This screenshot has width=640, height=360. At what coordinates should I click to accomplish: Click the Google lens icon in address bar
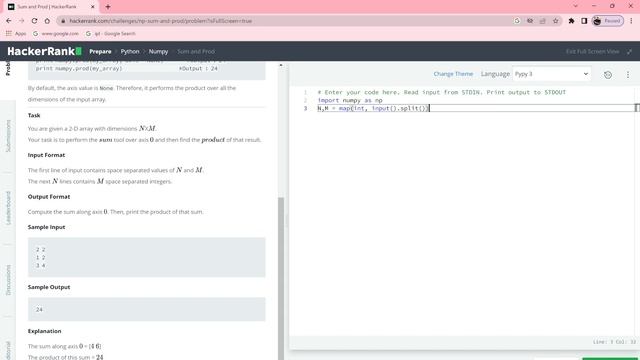(x=517, y=21)
